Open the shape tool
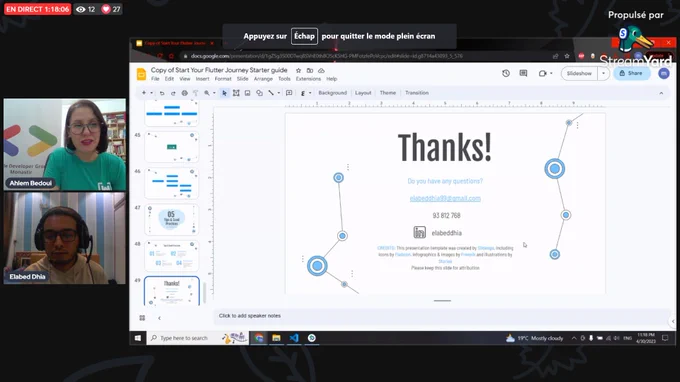This screenshot has height=382, width=680. click(x=259, y=93)
